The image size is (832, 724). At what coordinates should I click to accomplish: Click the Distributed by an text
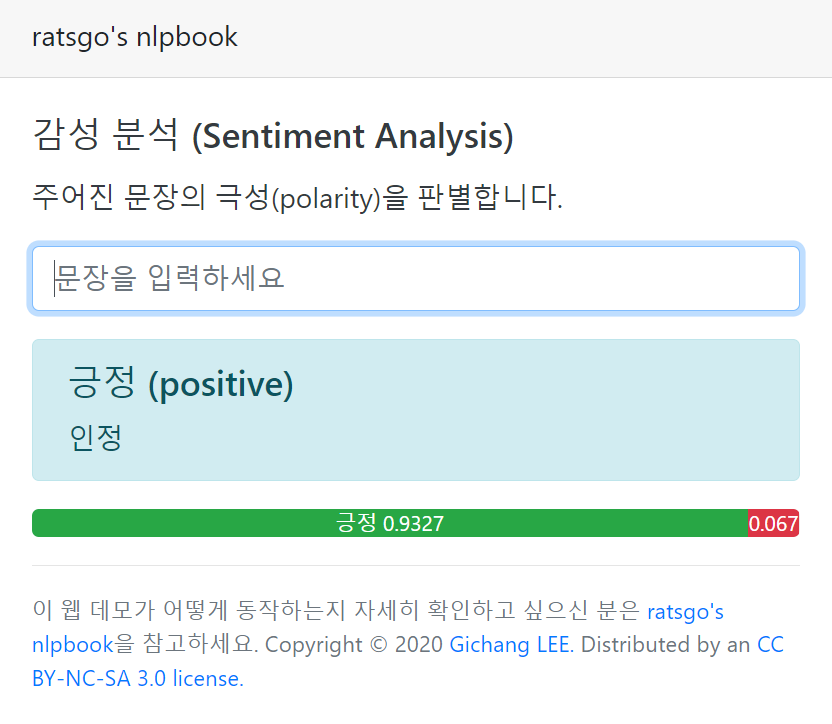(x=665, y=644)
